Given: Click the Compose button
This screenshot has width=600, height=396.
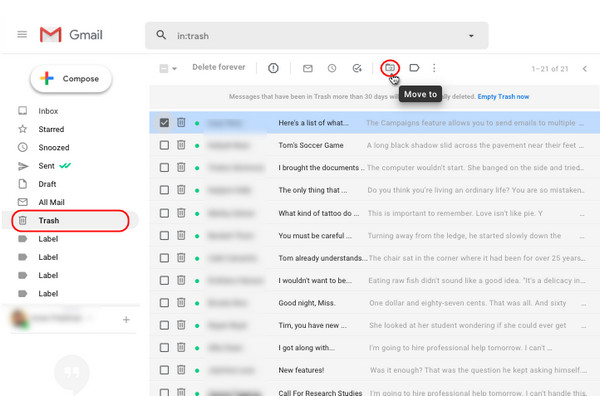Looking at the screenshot, I should [x=71, y=79].
